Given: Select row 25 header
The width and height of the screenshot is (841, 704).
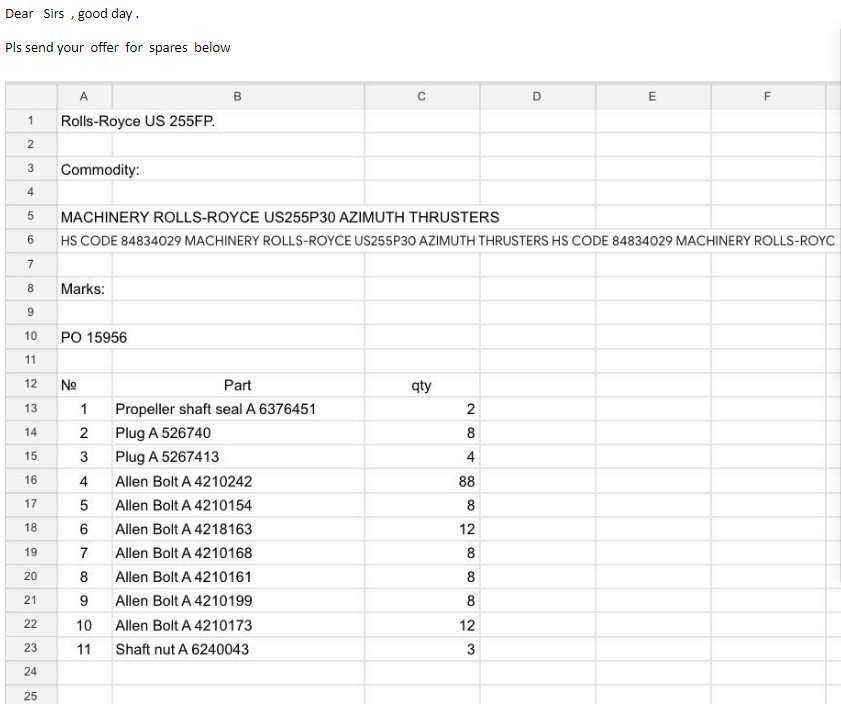Looking at the screenshot, I should (30, 696).
